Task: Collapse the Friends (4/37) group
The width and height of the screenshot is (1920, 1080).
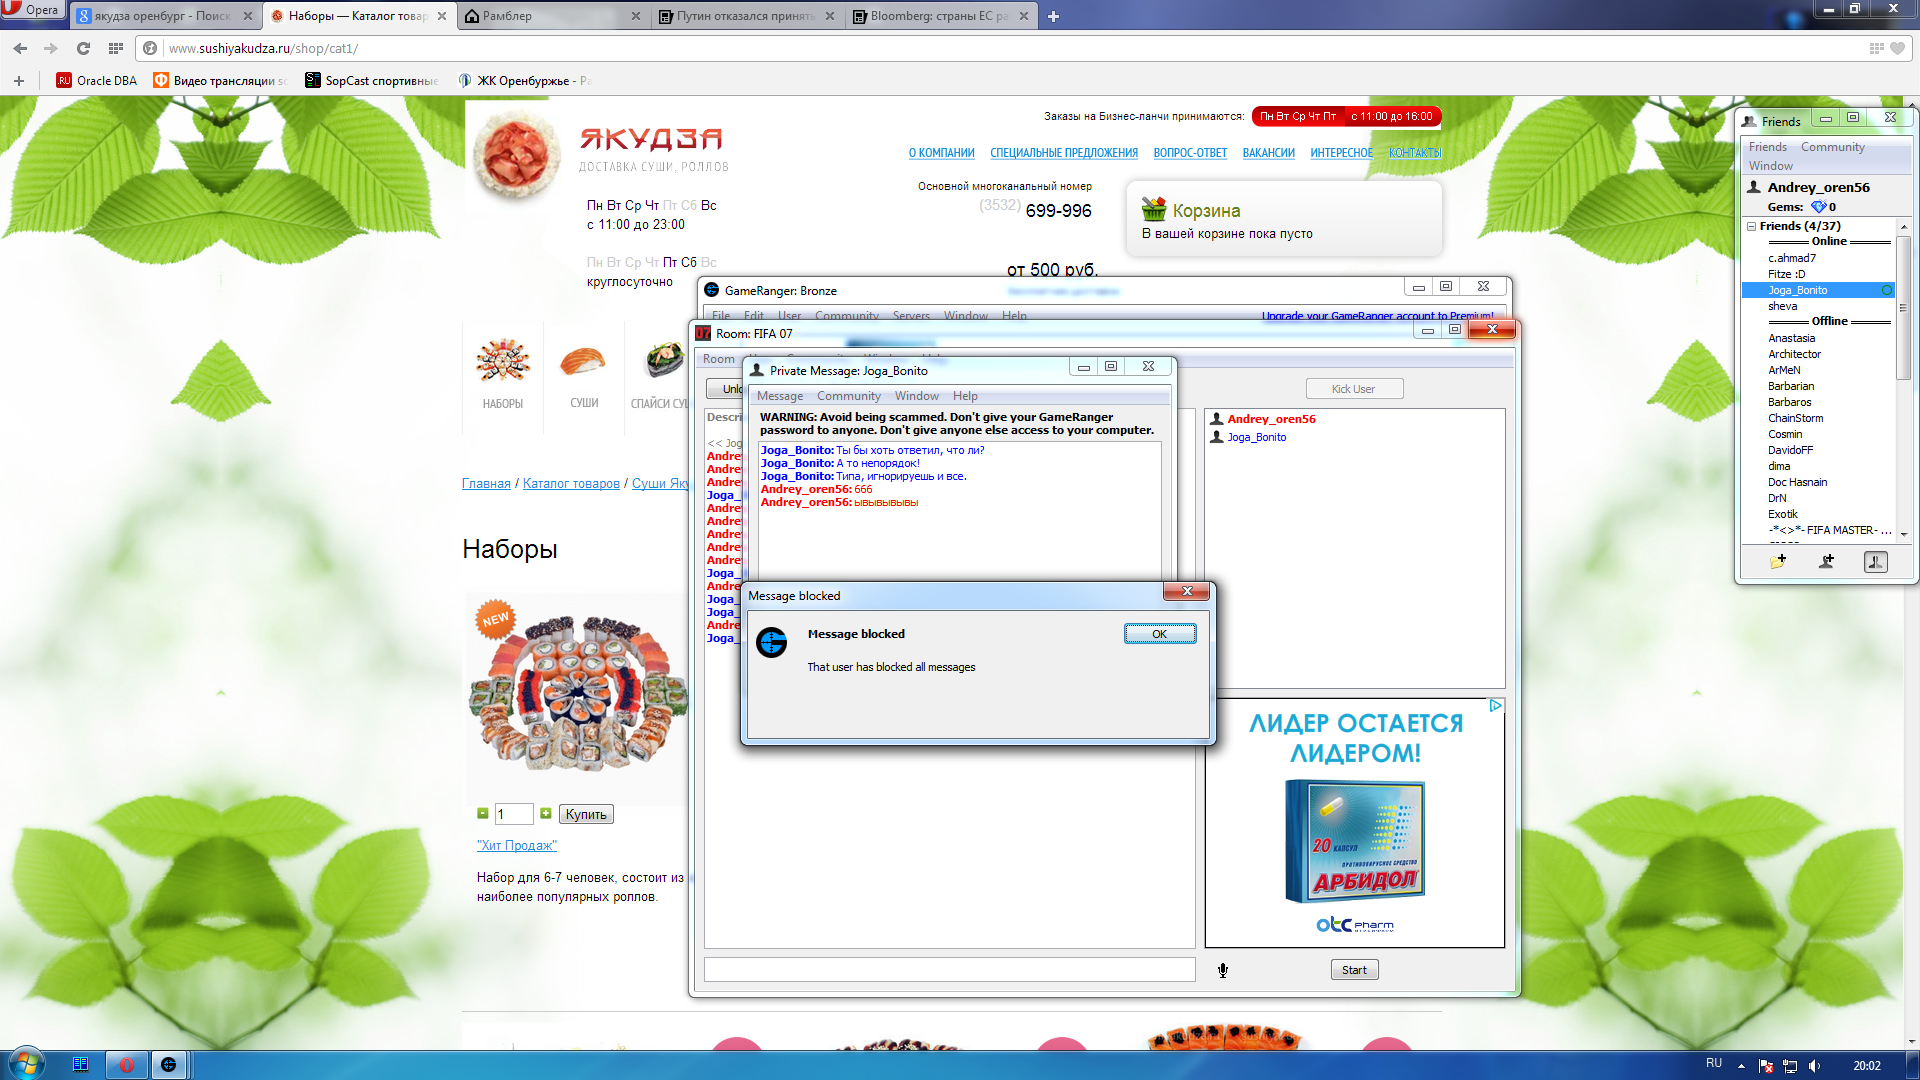Action: 1752,227
